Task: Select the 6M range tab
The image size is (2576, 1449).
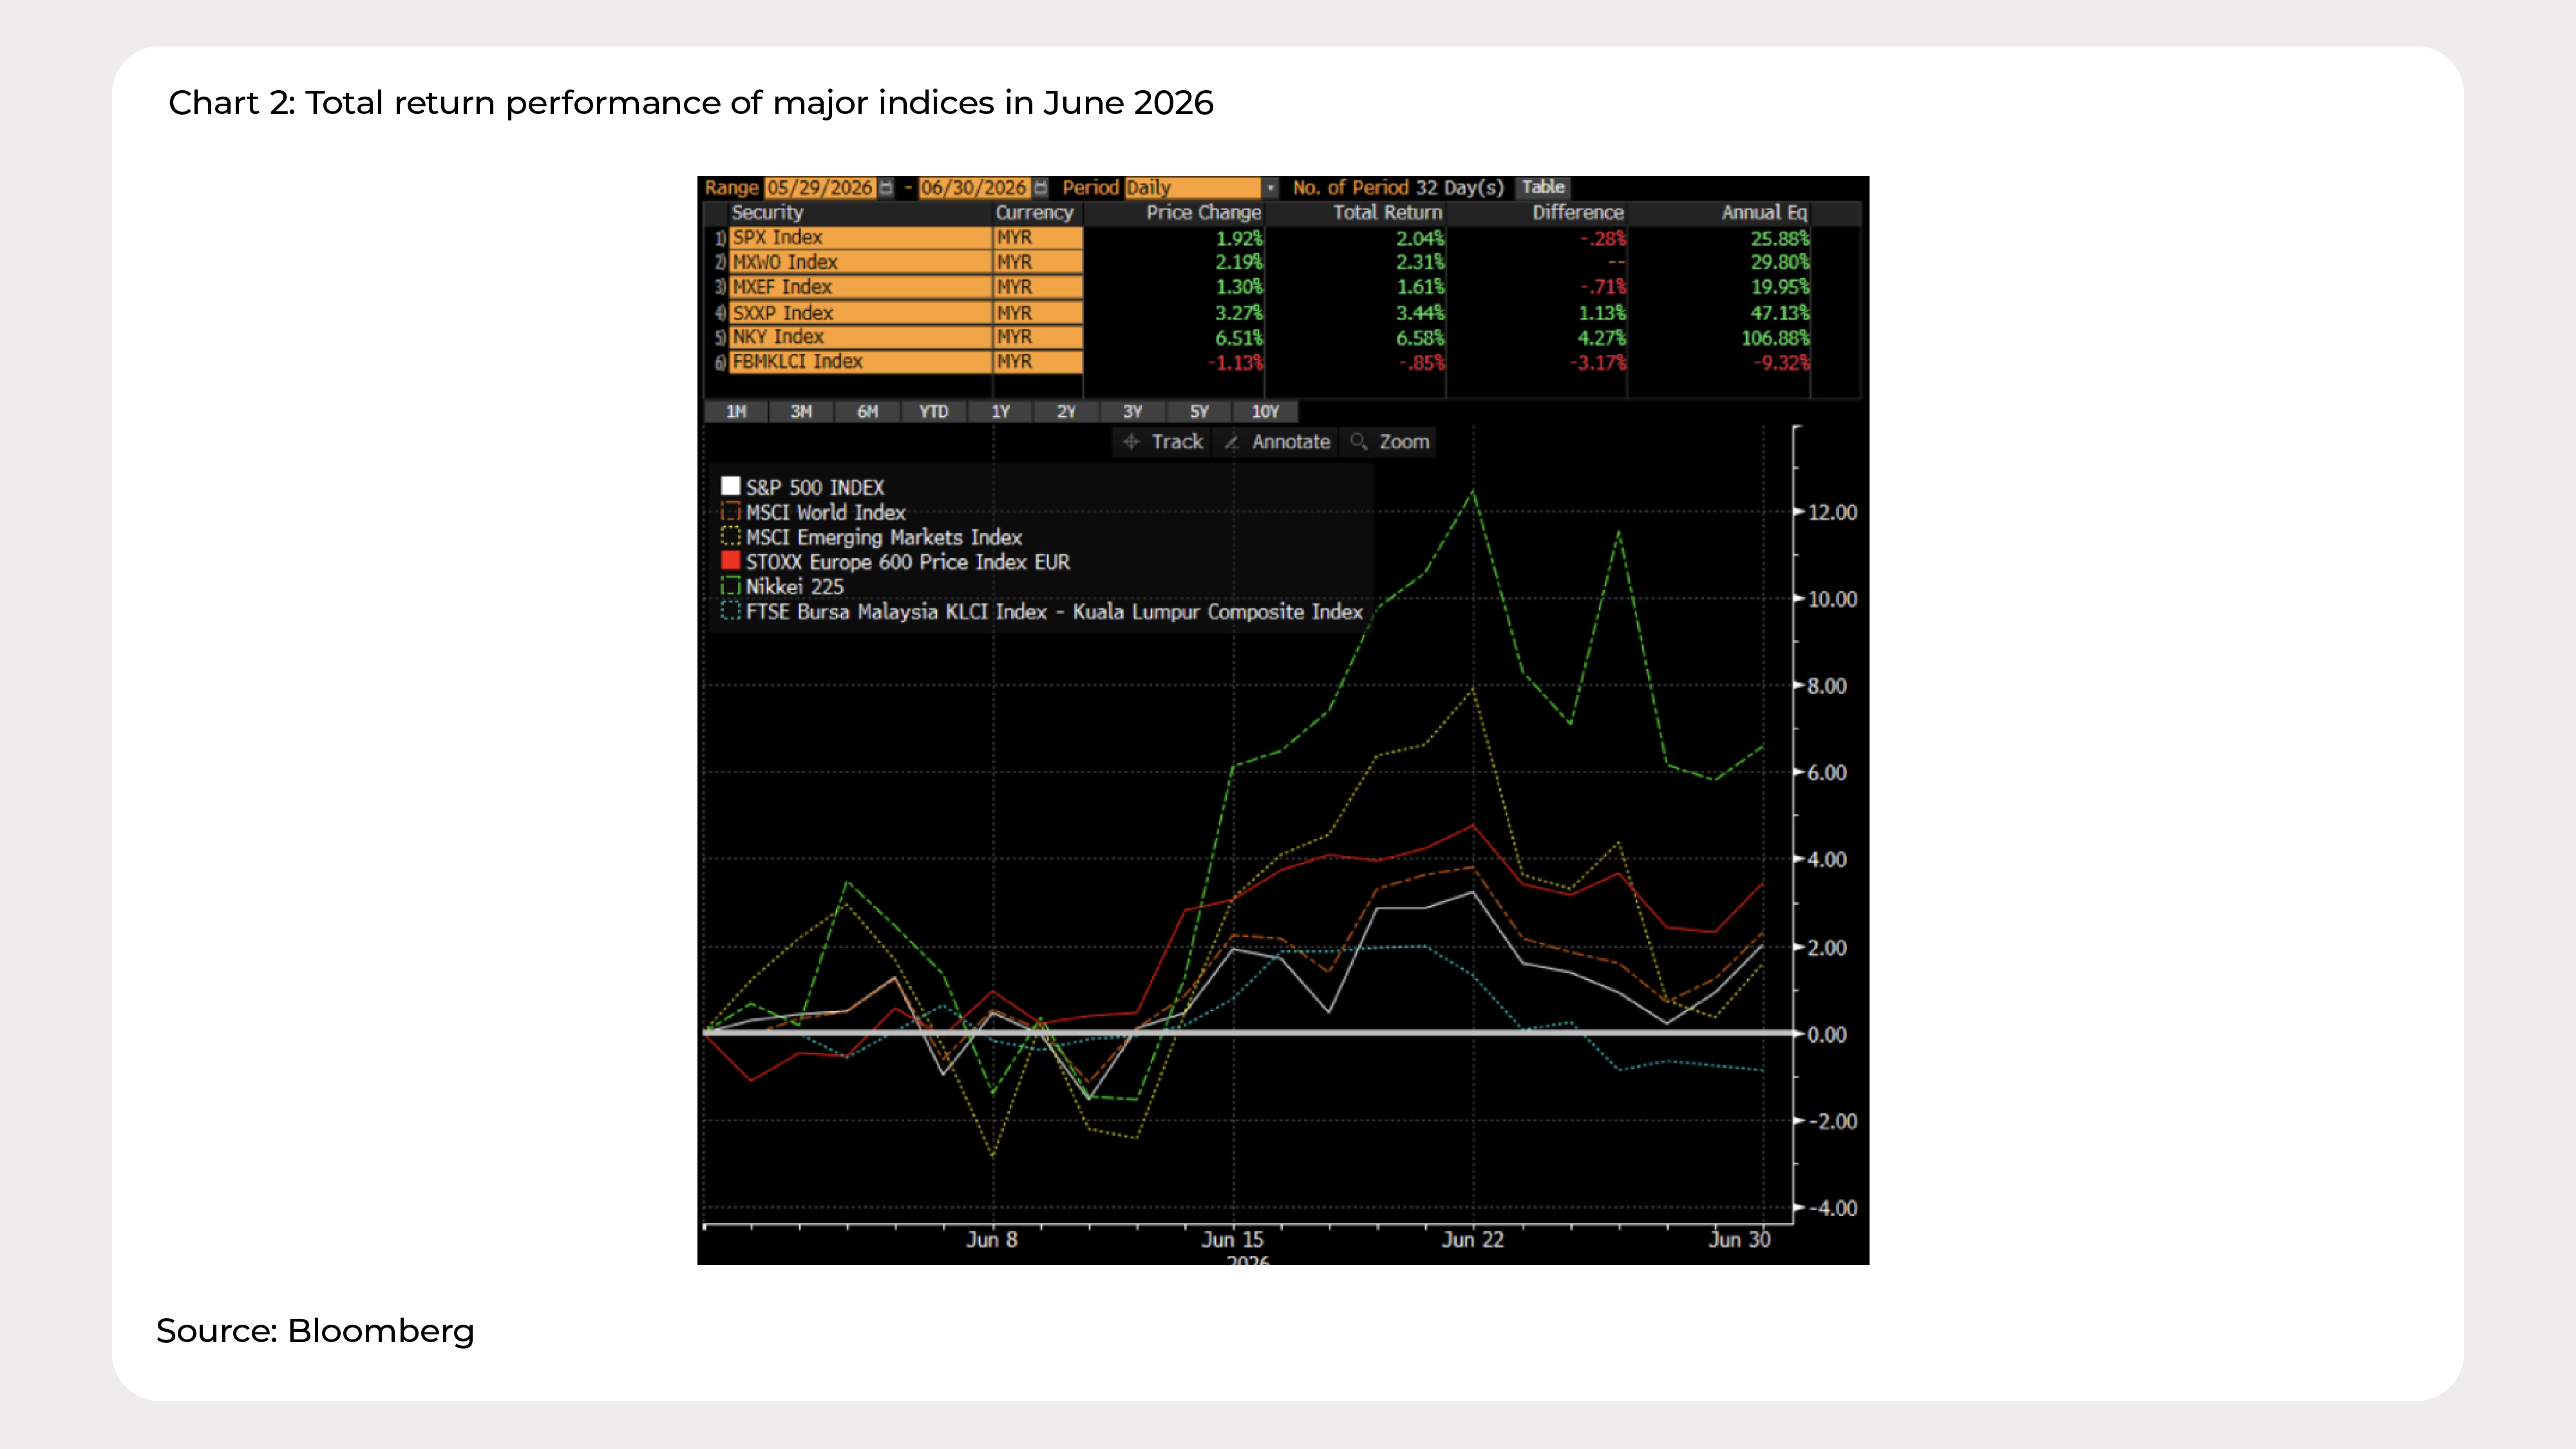Action: (867, 412)
